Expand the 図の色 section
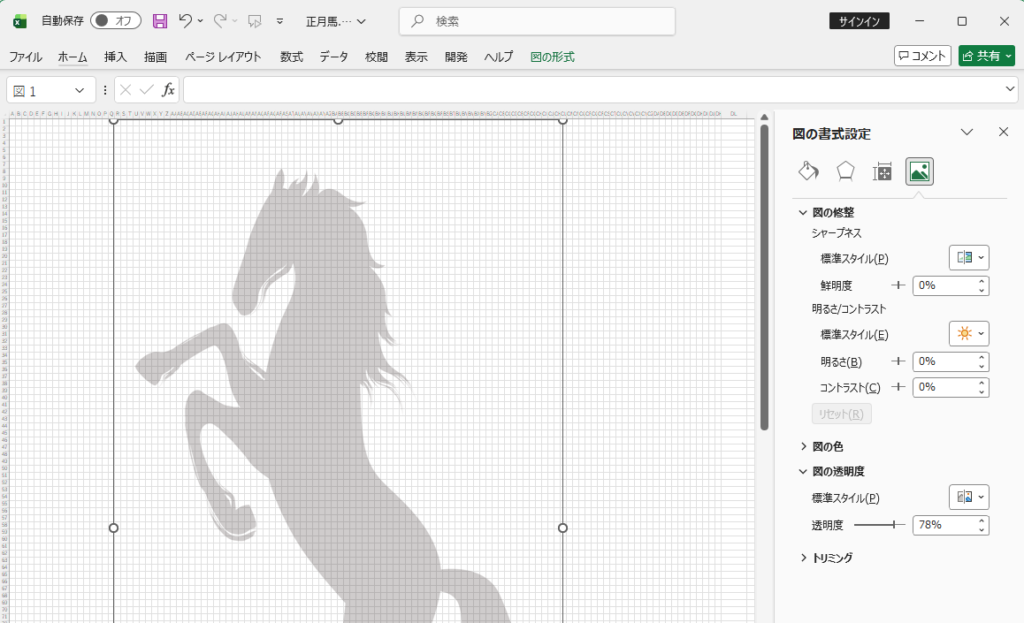 coord(826,446)
